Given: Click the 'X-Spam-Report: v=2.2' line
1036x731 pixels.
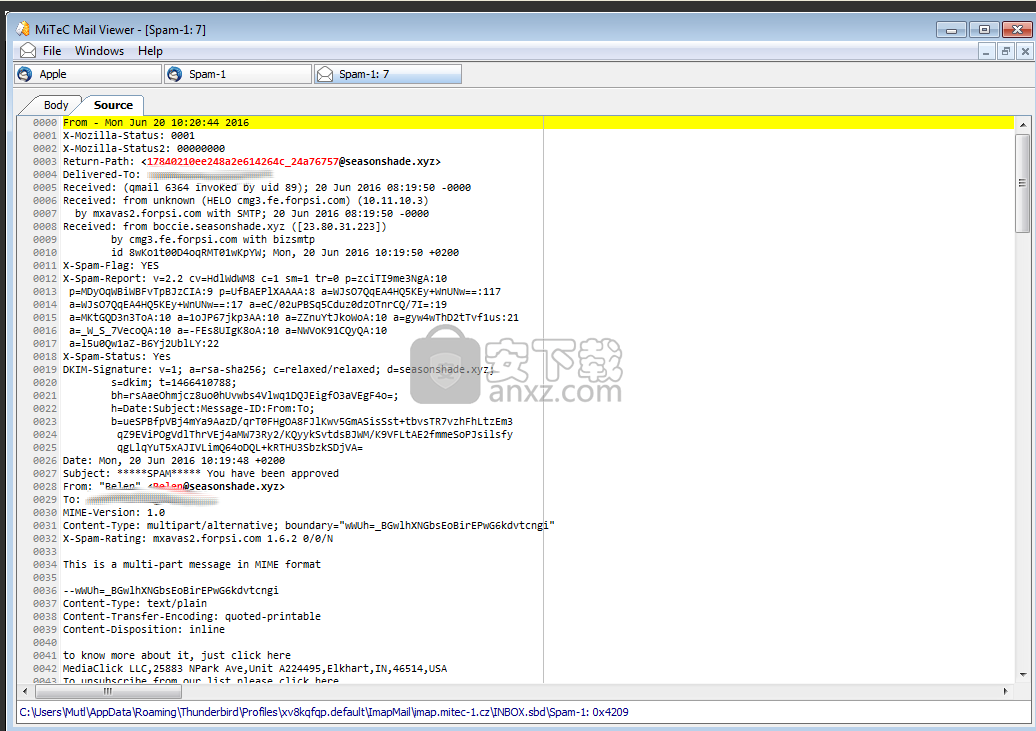Looking at the screenshot, I should tap(255, 278).
